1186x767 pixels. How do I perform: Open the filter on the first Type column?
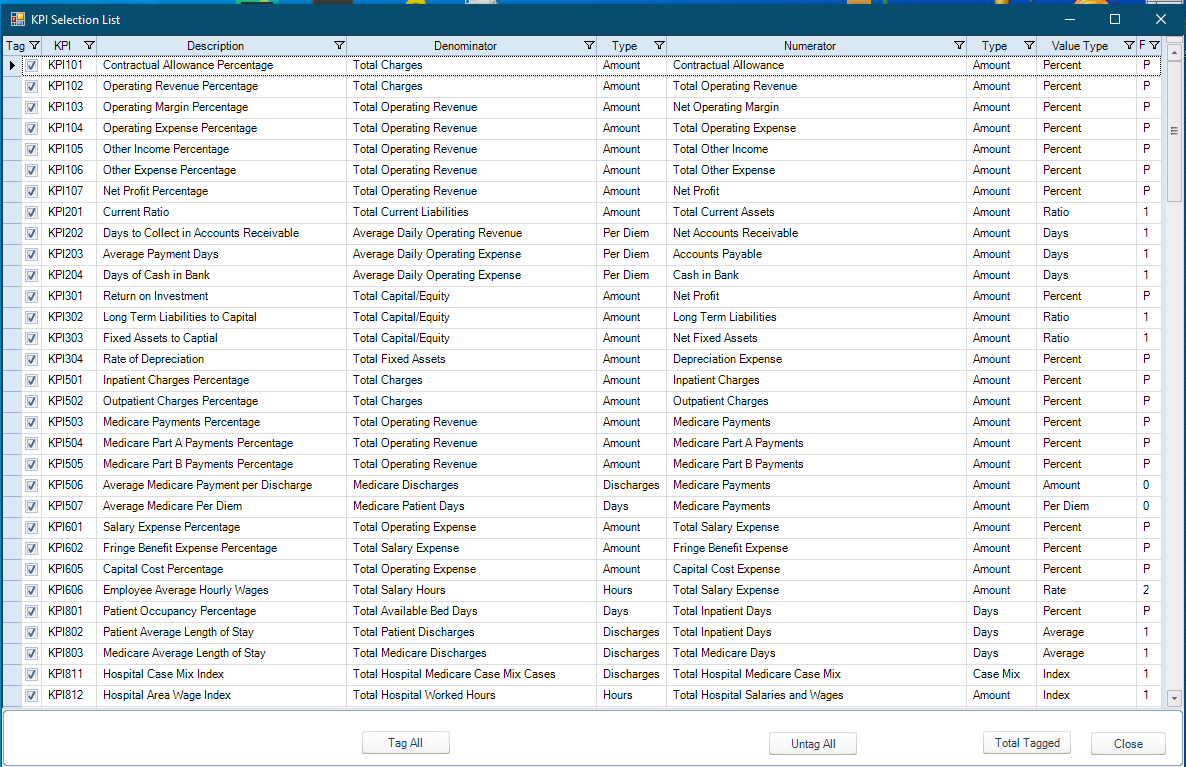pyautogui.click(x=659, y=45)
